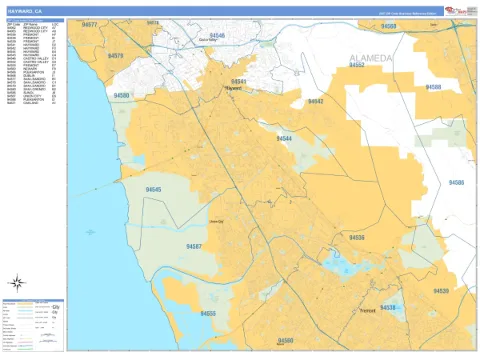Select the OAKLAND row in ZIP index

click(32, 103)
